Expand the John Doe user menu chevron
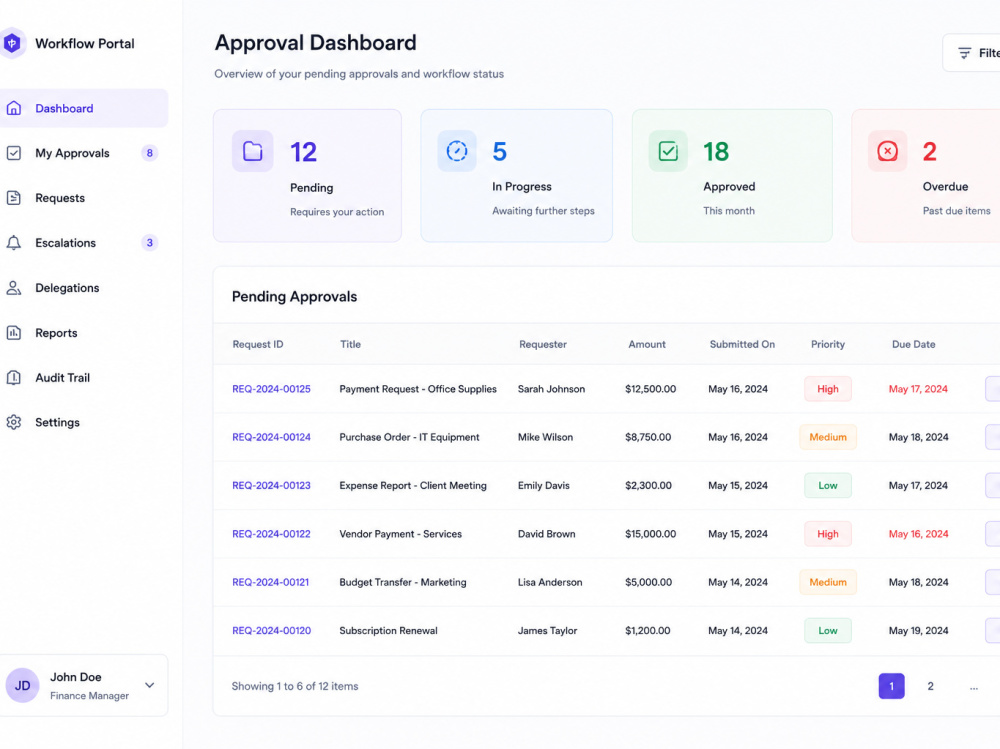The width and height of the screenshot is (1000, 749). [x=149, y=685]
